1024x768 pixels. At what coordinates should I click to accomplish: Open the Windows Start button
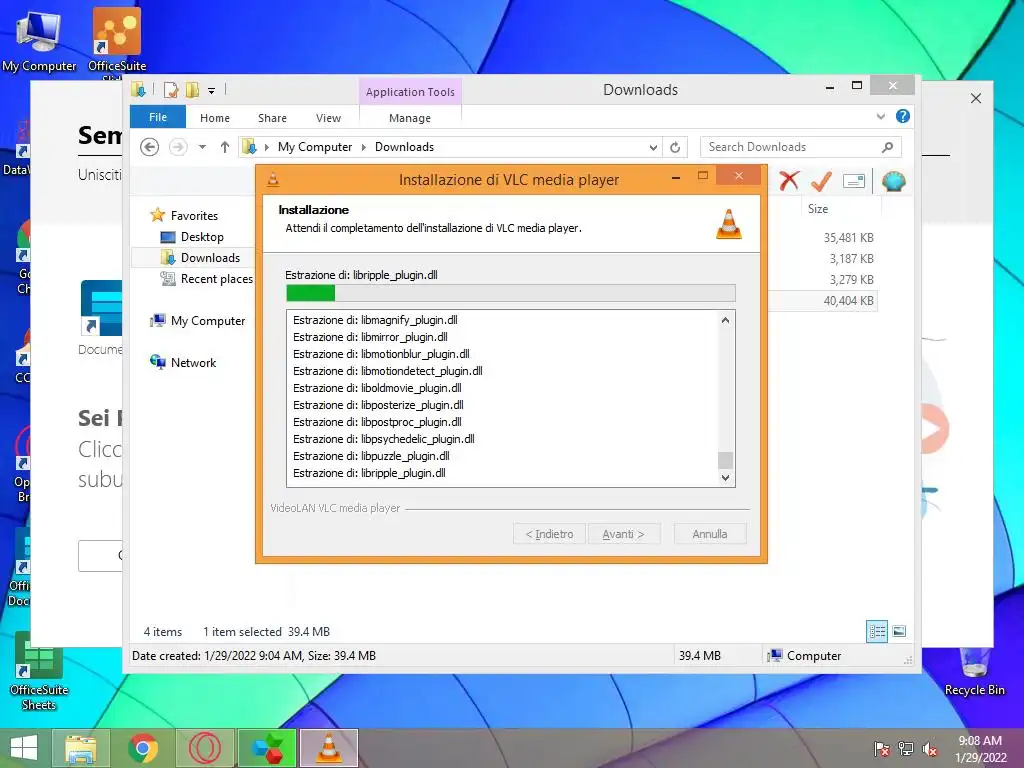coord(24,748)
